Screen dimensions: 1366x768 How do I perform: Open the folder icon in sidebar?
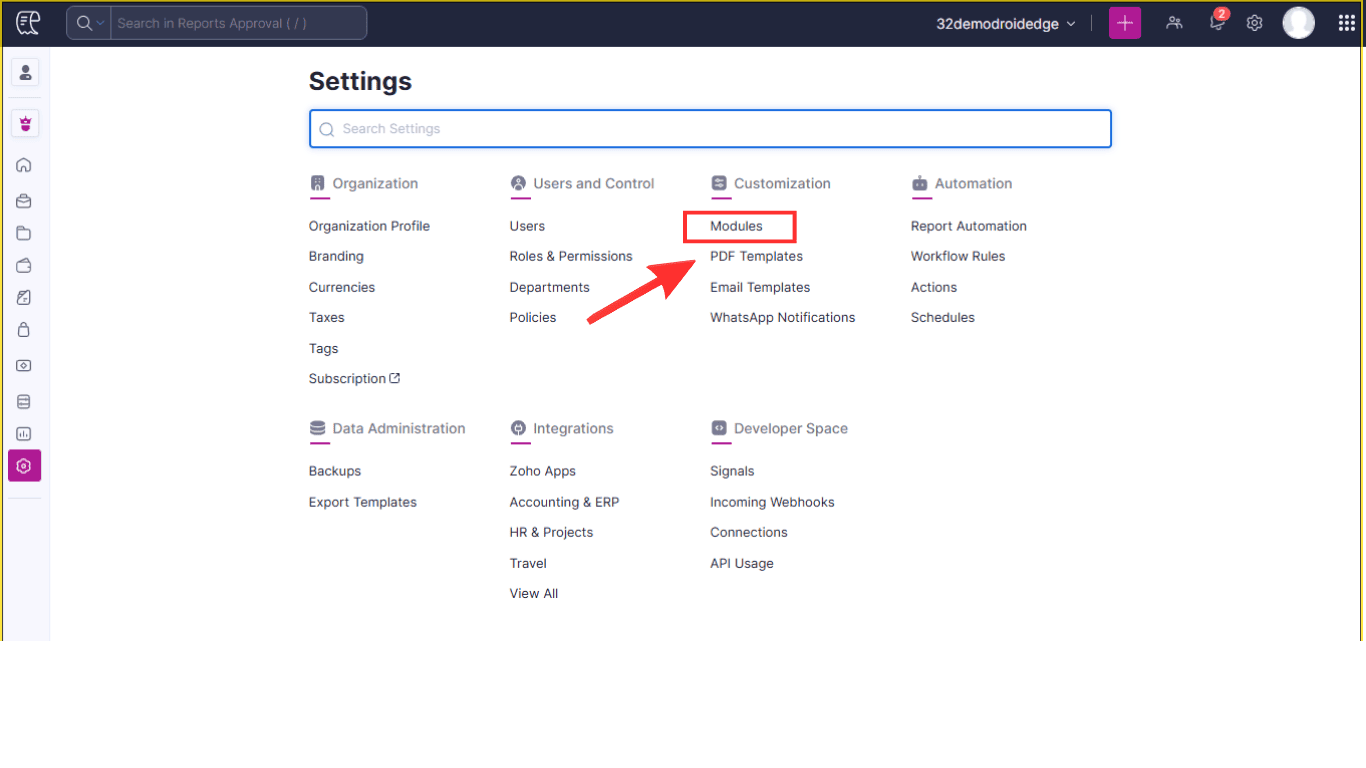24,233
